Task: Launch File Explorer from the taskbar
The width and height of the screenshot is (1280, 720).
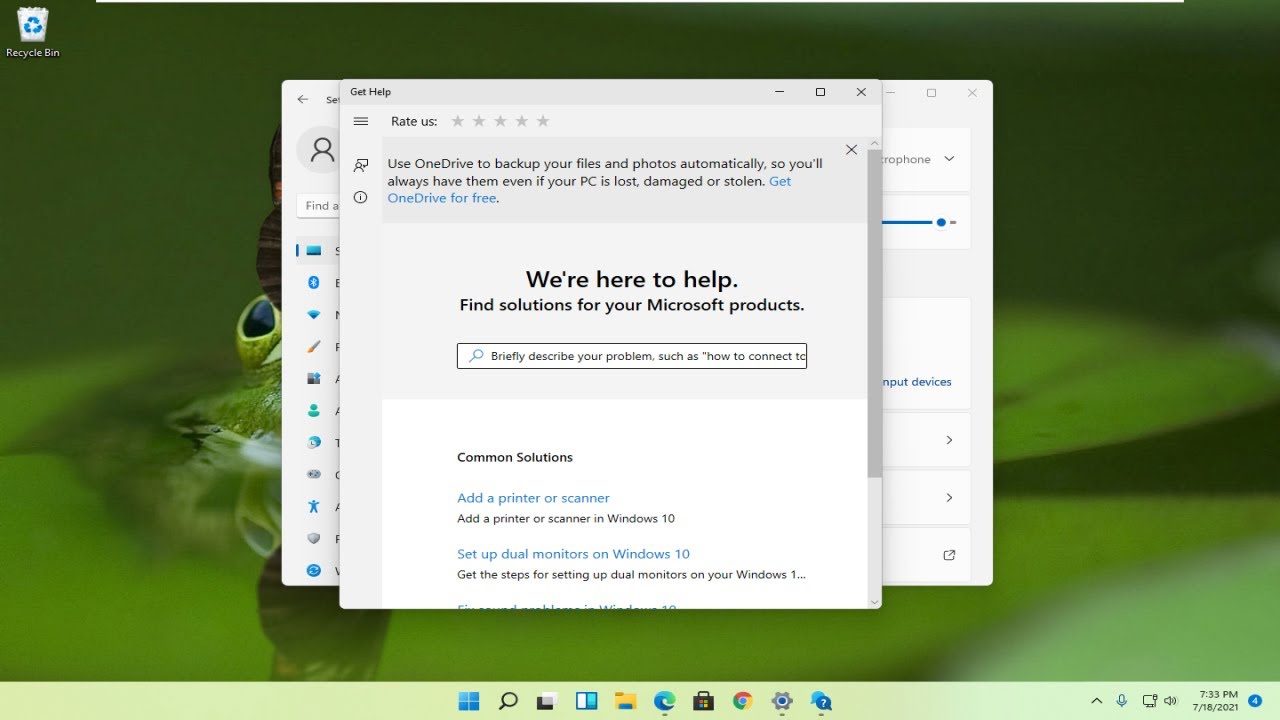Action: (x=625, y=701)
